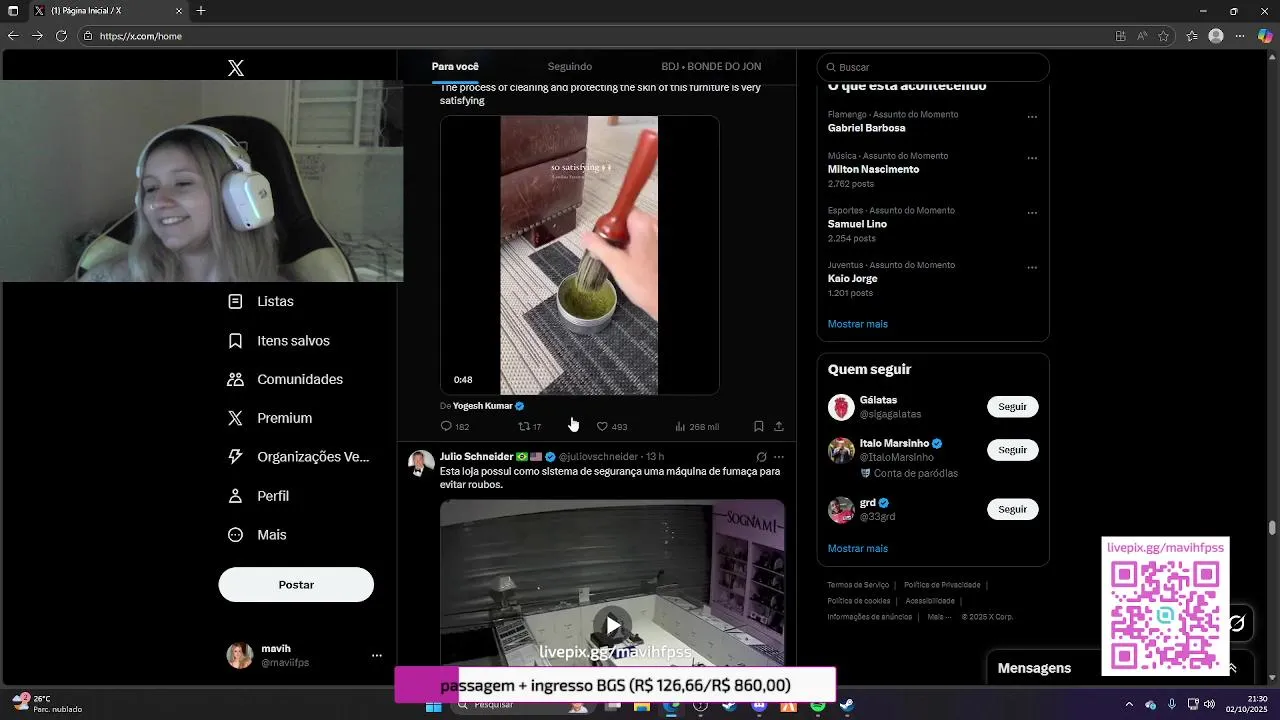Image resolution: width=1280 pixels, height=720 pixels.
Task: Open Política de cookies footer link
Action: pos(858,601)
